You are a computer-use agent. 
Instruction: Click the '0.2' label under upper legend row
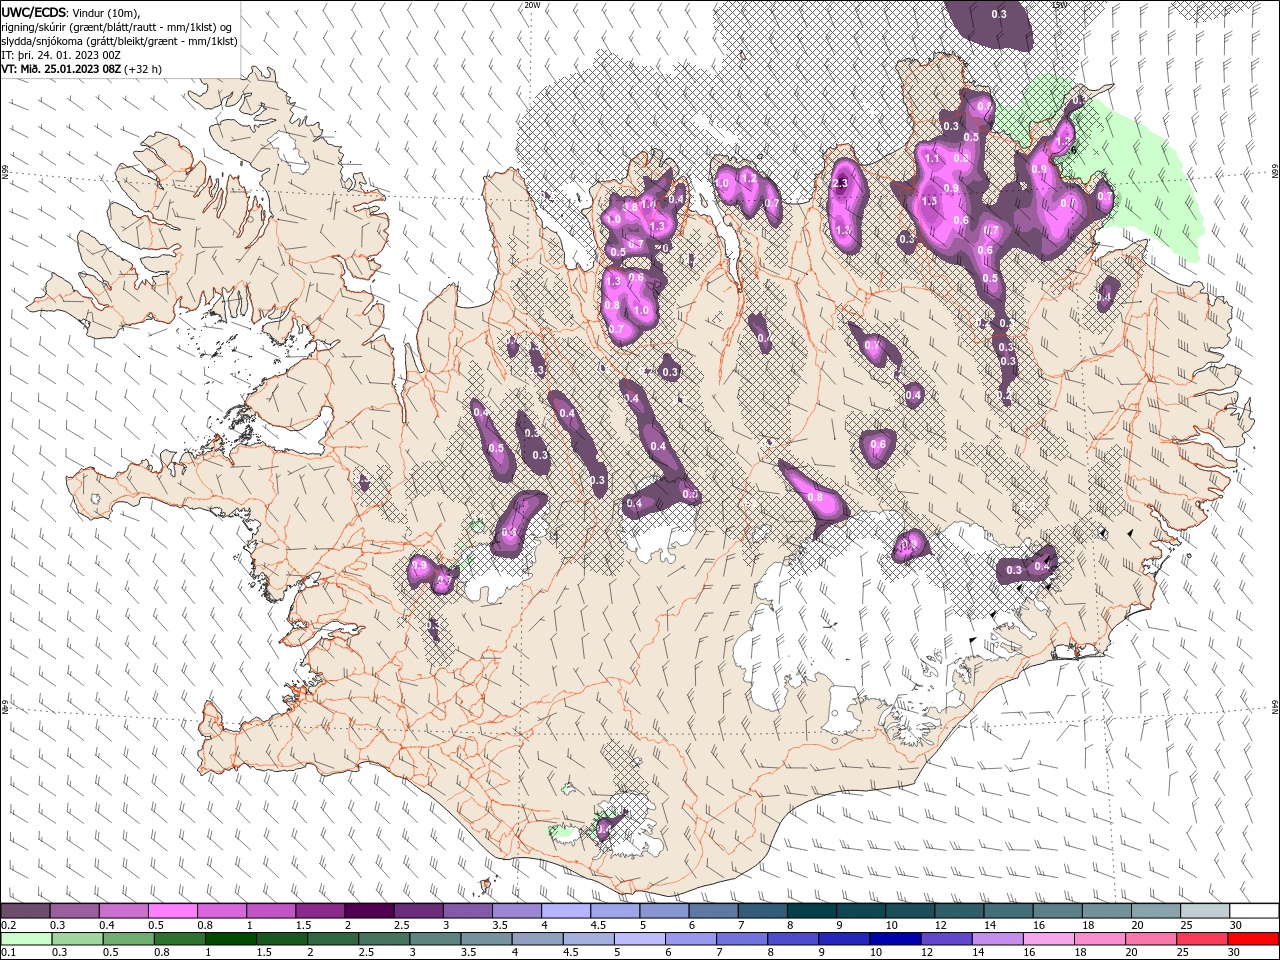(8, 925)
